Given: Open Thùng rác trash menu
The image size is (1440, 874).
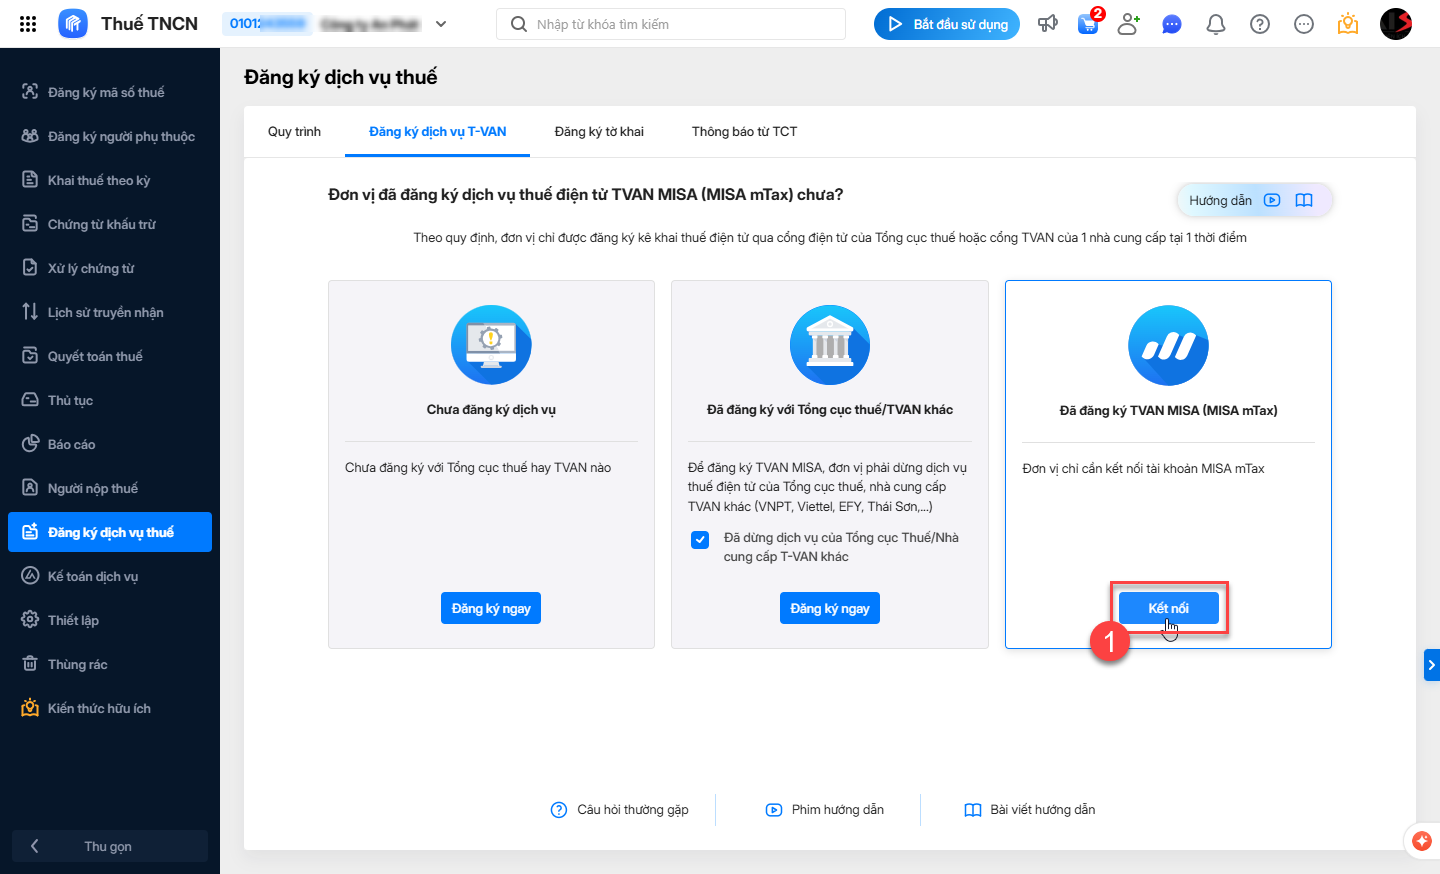Looking at the screenshot, I should 110,664.
